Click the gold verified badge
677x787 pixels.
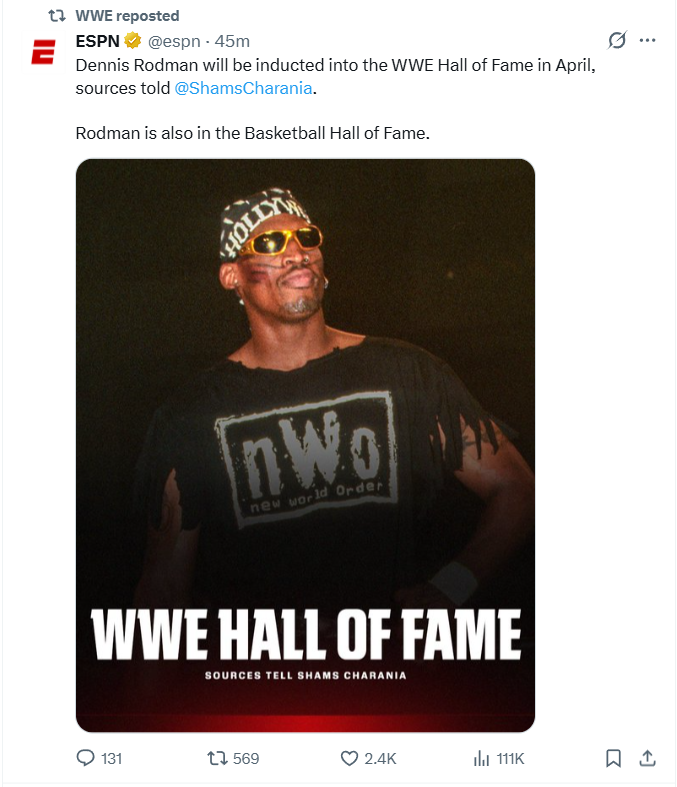pyautogui.click(x=133, y=41)
